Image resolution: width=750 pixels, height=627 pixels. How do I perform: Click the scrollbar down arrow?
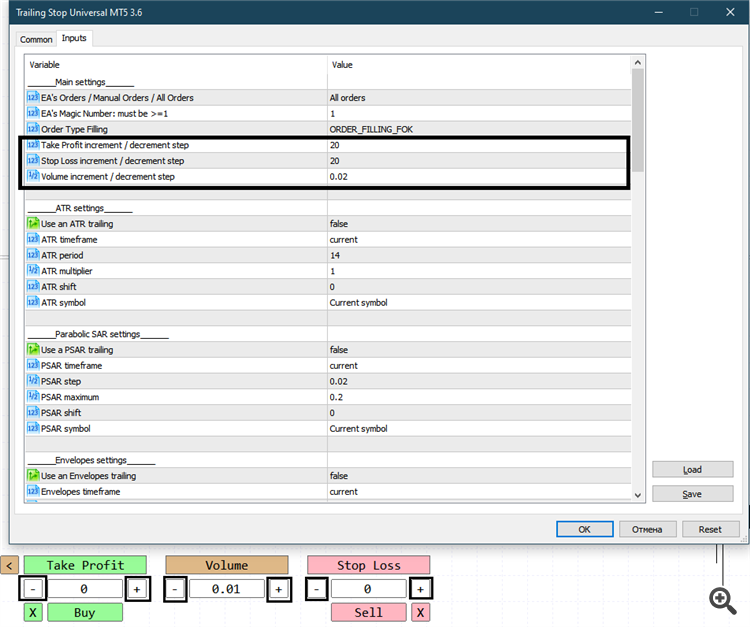coord(638,495)
